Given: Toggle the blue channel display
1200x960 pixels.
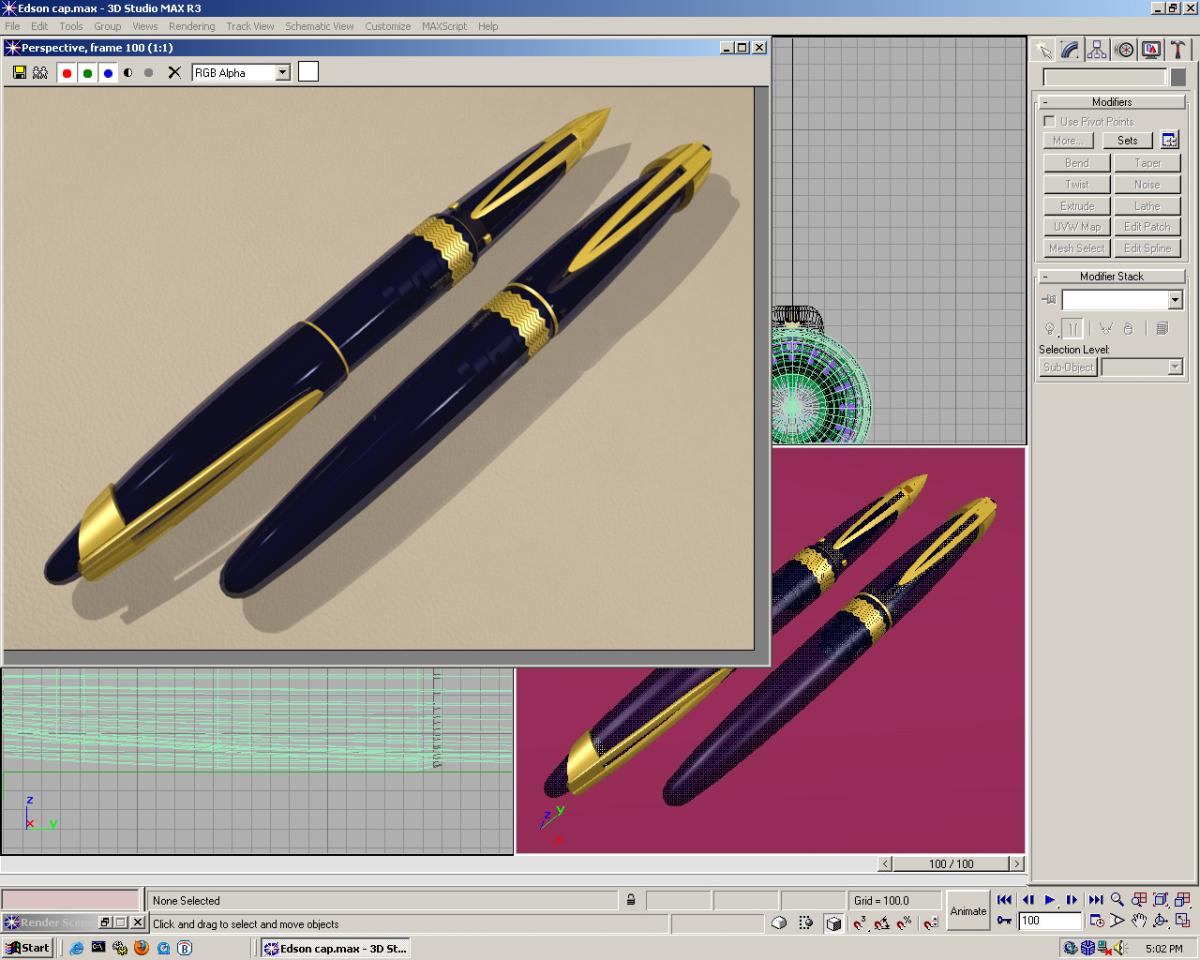Looking at the screenshot, I should point(108,73).
